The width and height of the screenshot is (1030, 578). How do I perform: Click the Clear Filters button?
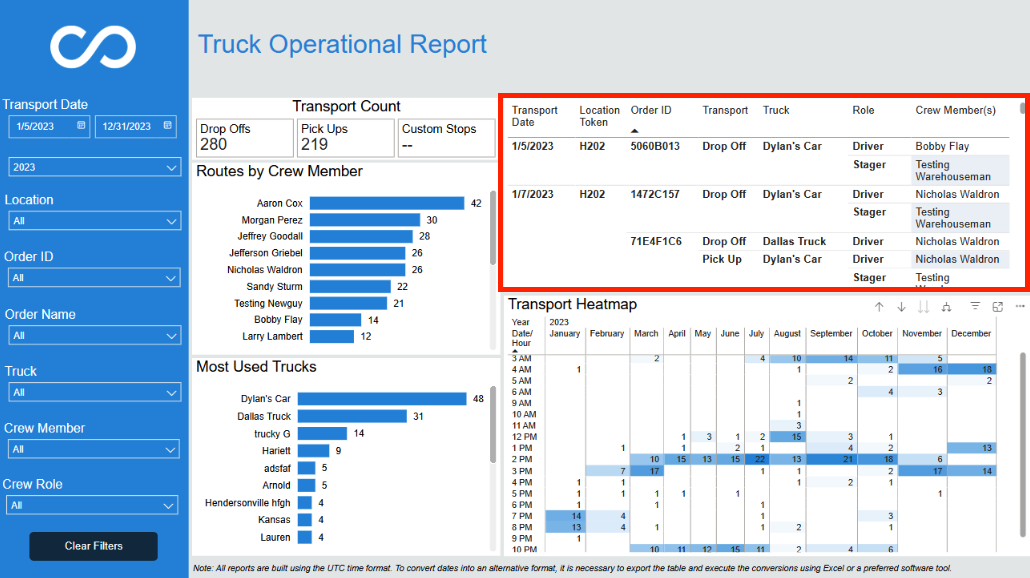click(93, 546)
